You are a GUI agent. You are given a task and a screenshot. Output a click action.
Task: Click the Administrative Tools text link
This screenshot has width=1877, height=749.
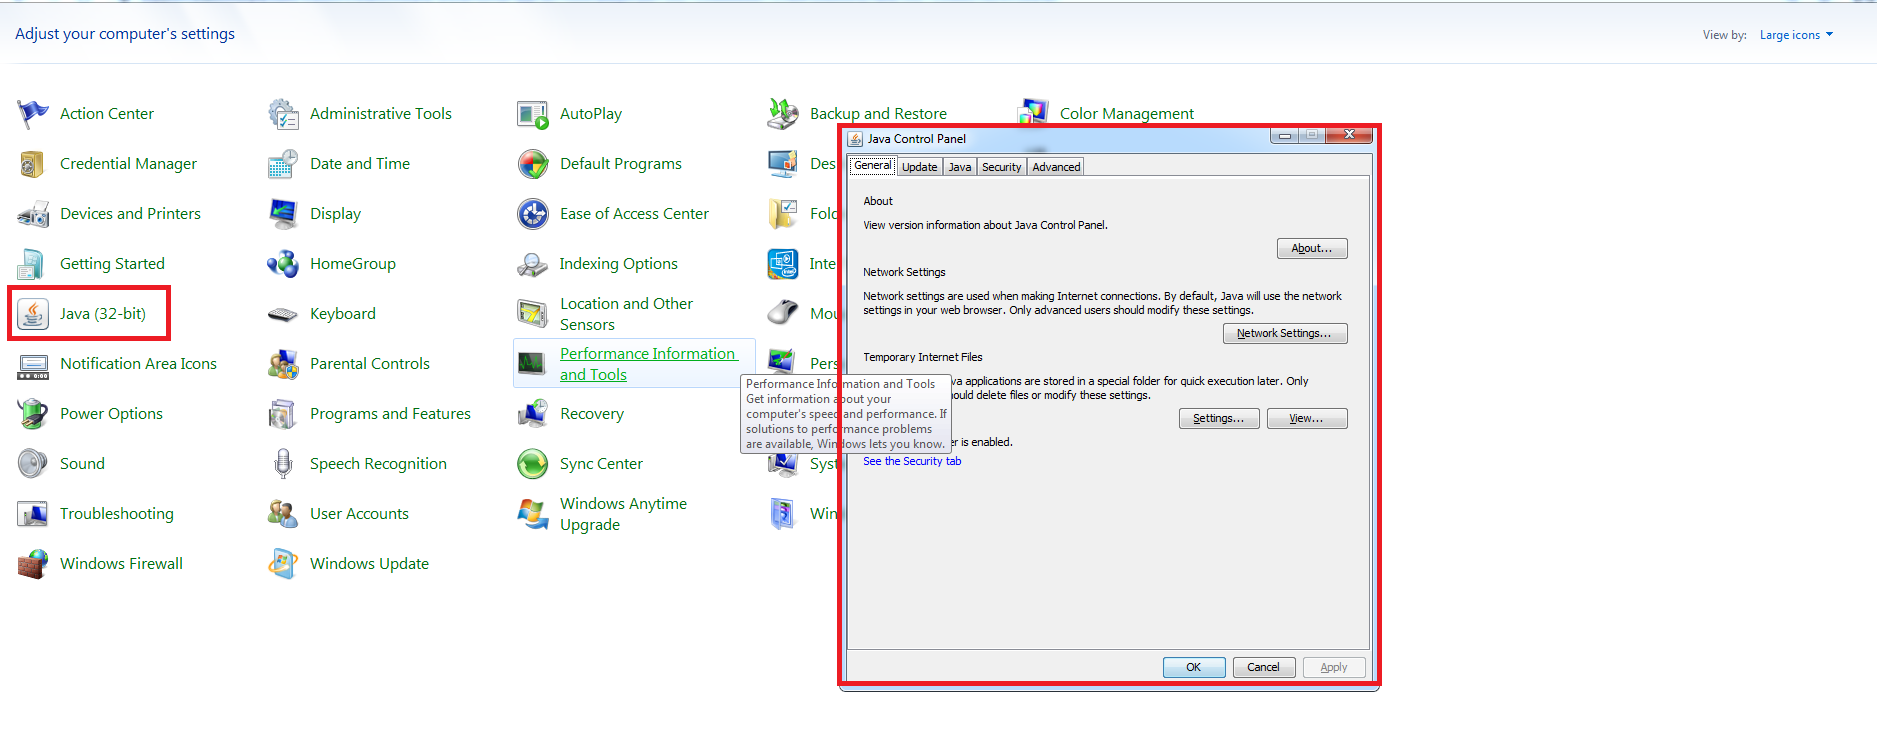click(381, 114)
